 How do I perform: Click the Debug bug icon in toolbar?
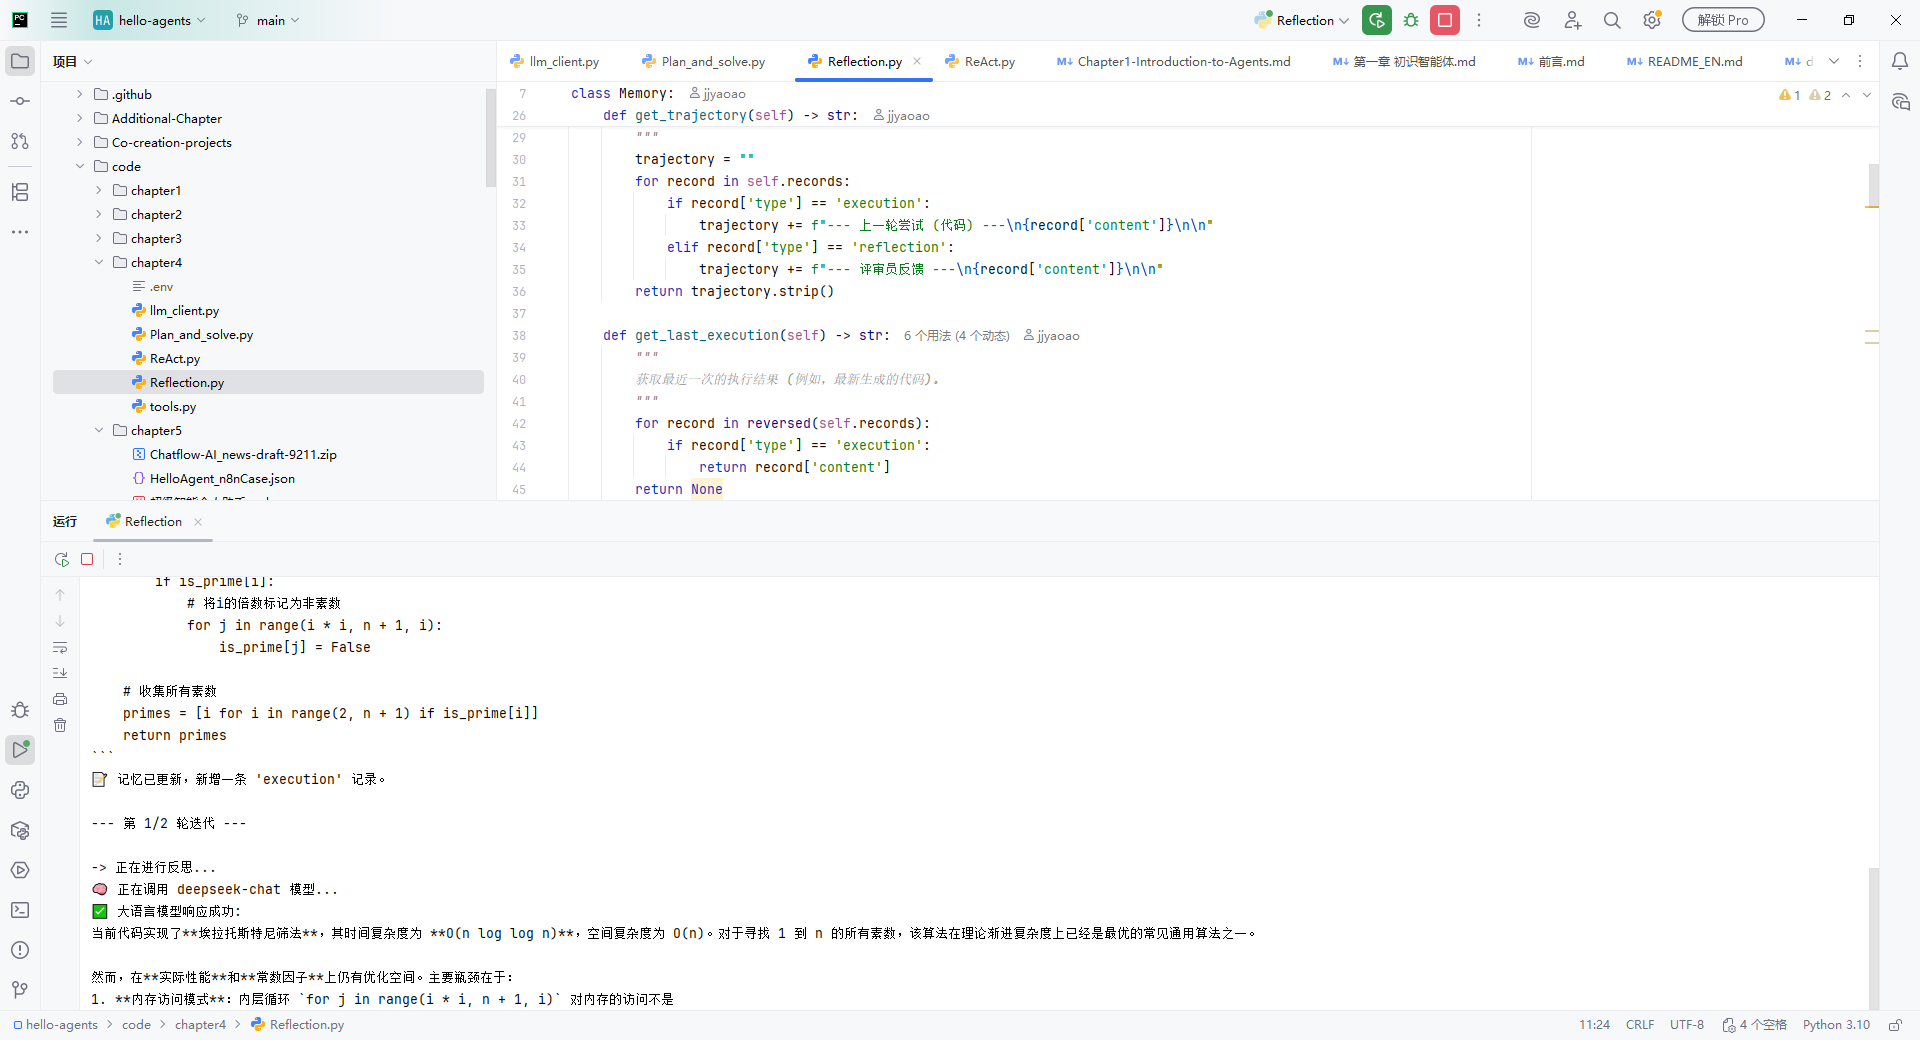point(1411,20)
